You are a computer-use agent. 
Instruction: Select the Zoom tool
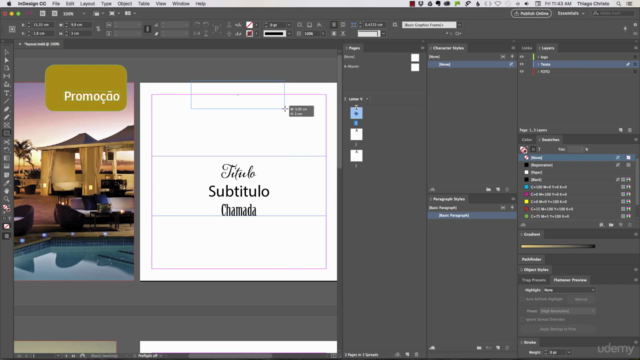[7, 199]
